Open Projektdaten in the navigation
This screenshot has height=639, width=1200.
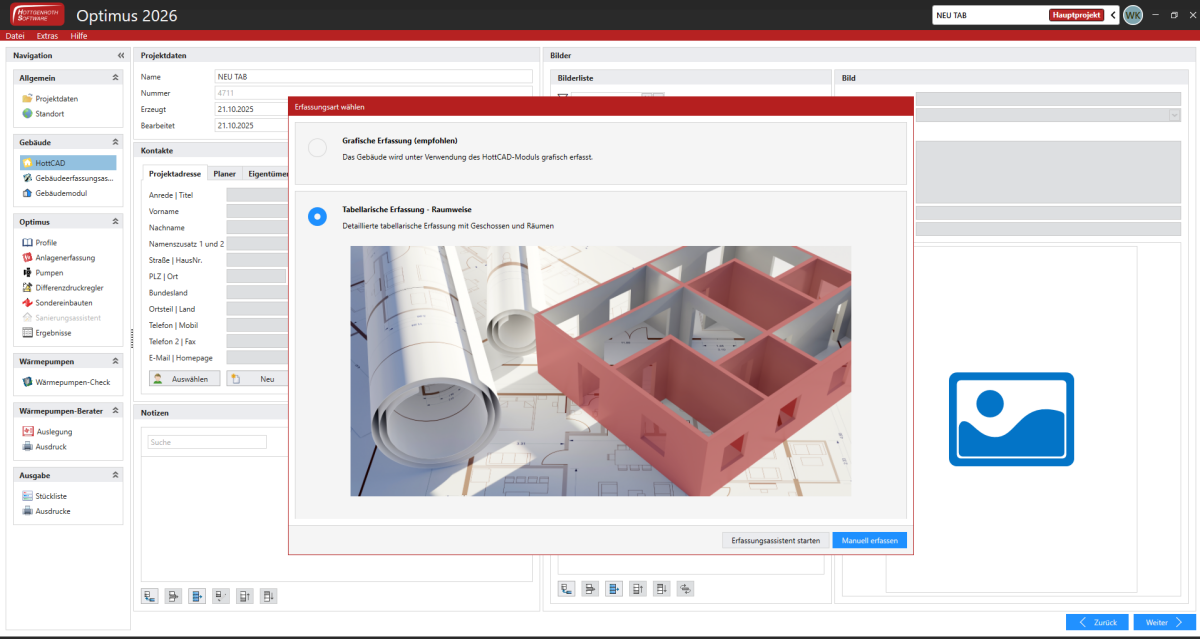[x=56, y=98]
